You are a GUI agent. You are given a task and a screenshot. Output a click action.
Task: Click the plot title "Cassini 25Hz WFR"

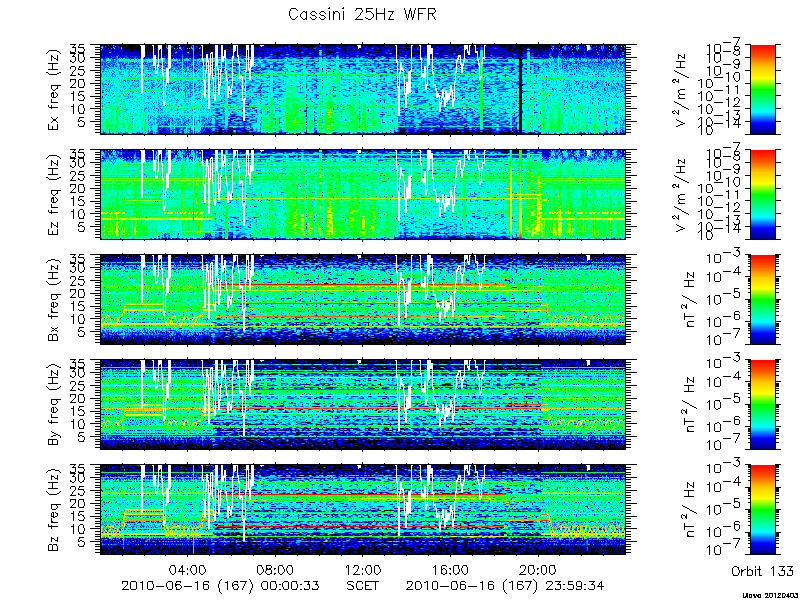tap(362, 14)
